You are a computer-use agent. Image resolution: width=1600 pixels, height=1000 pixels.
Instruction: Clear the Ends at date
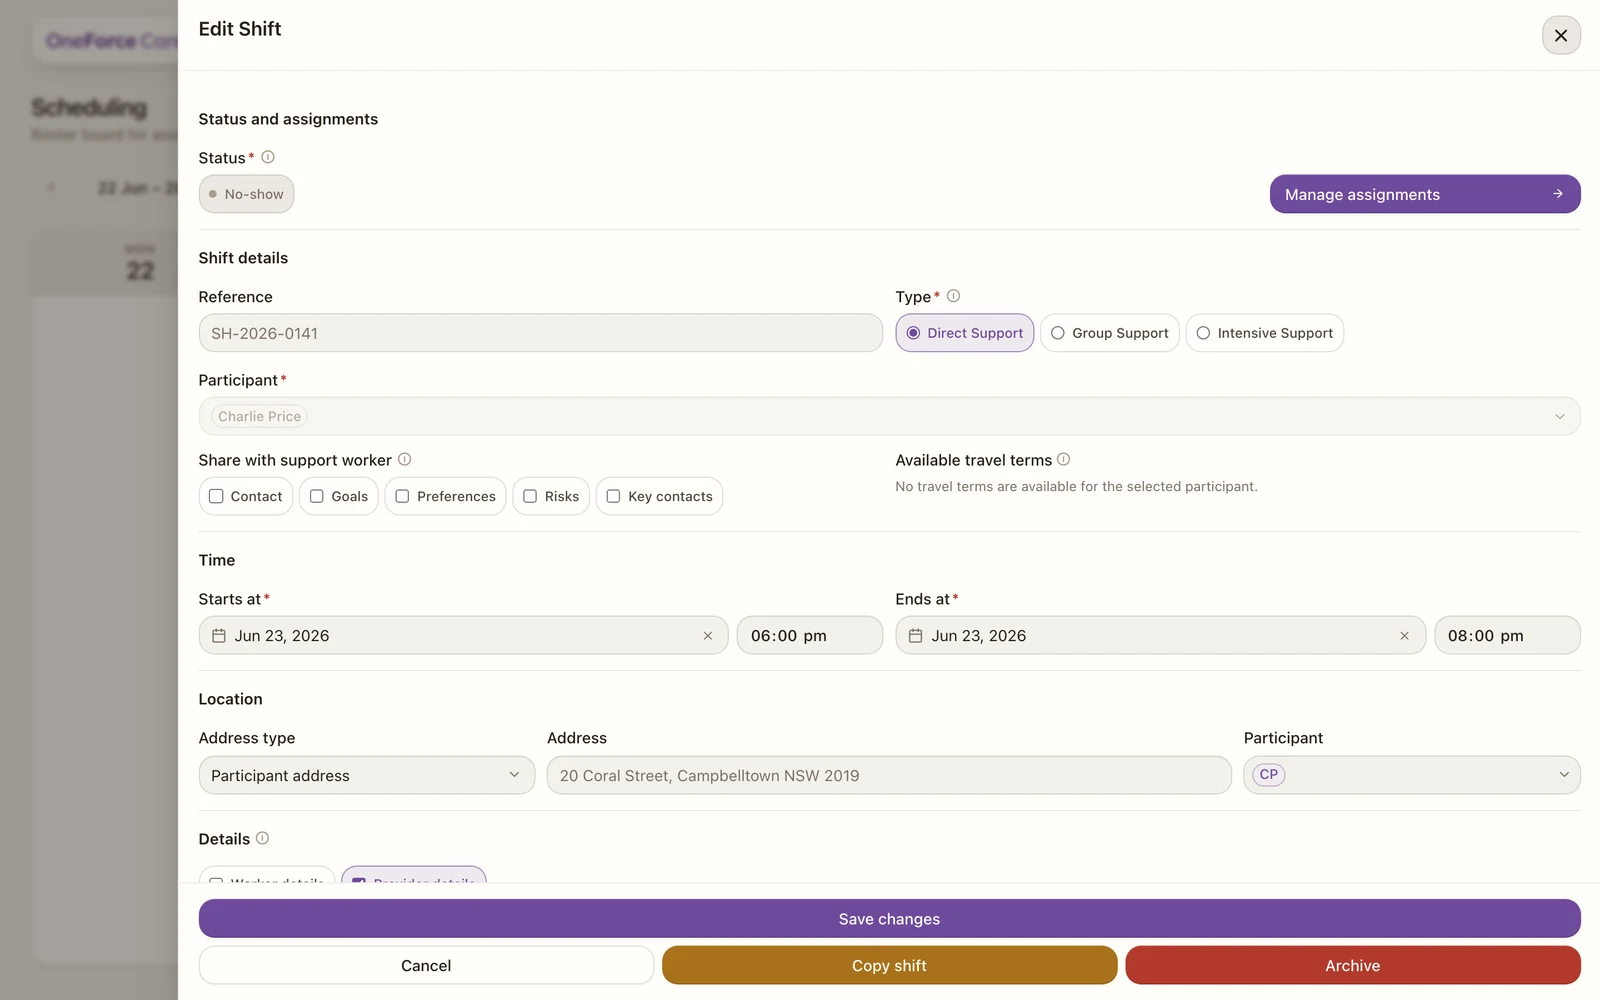click(1404, 636)
